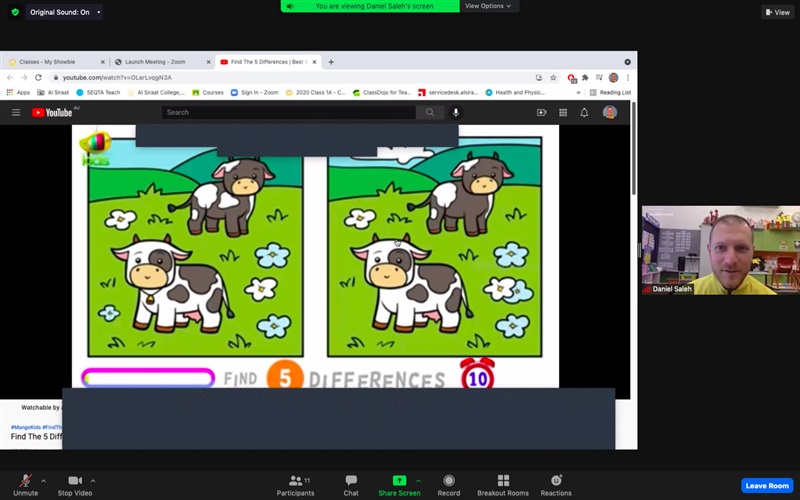
Task: Open video options arrow beside Stop Video
Action: click(x=93, y=481)
